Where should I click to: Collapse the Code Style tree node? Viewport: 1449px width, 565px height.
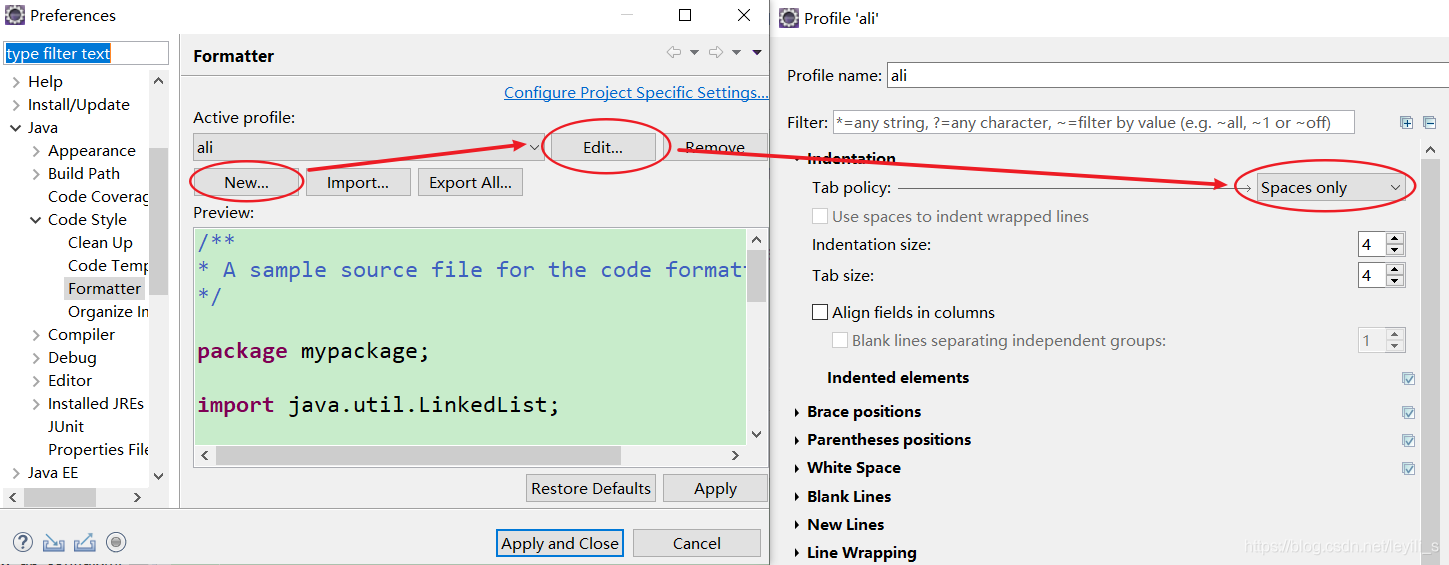36,220
